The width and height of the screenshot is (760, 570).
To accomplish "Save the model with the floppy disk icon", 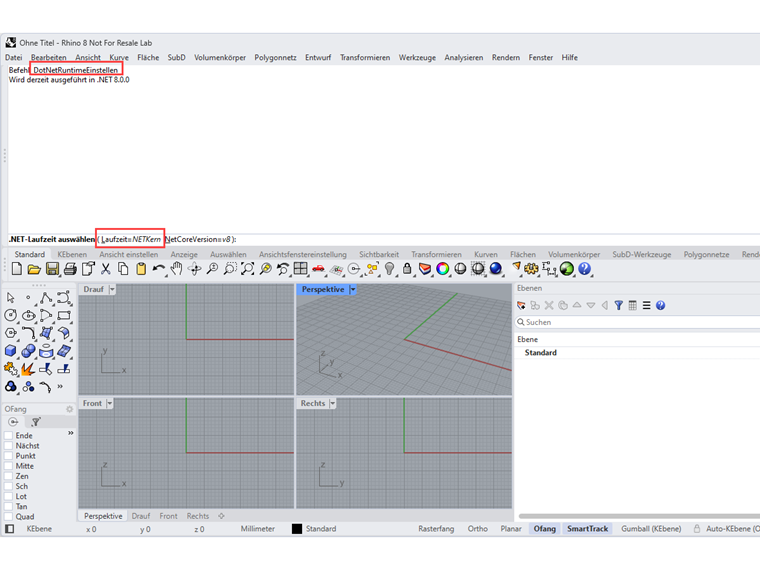I will click(x=52, y=269).
